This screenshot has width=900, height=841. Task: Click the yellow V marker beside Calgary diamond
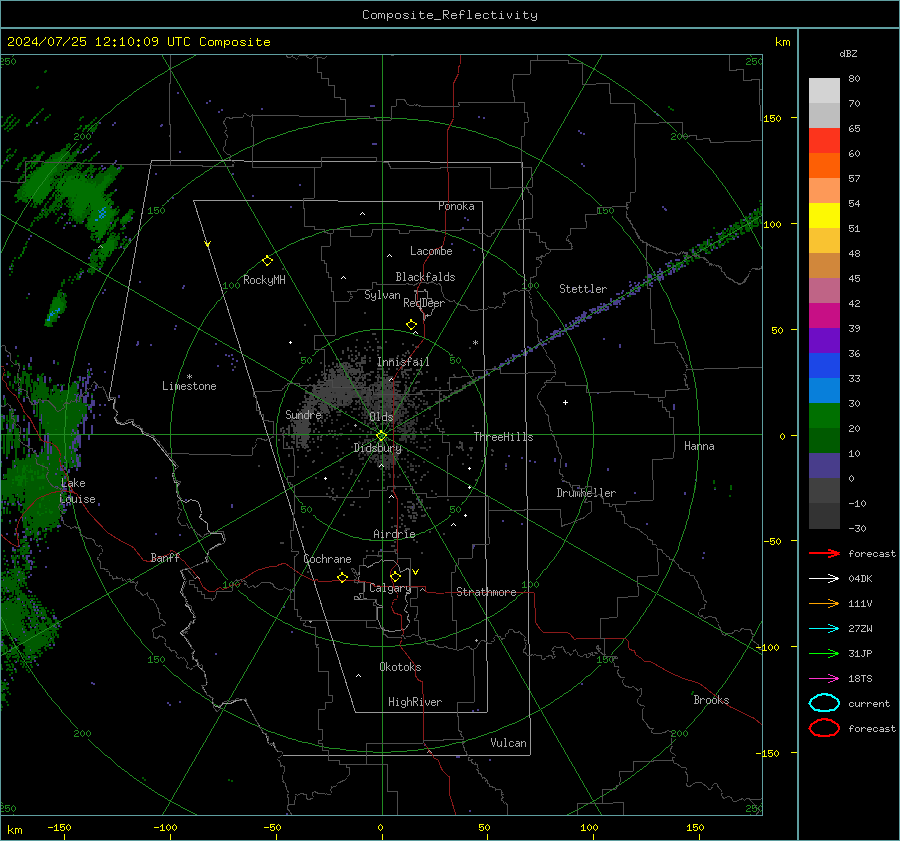[416, 572]
